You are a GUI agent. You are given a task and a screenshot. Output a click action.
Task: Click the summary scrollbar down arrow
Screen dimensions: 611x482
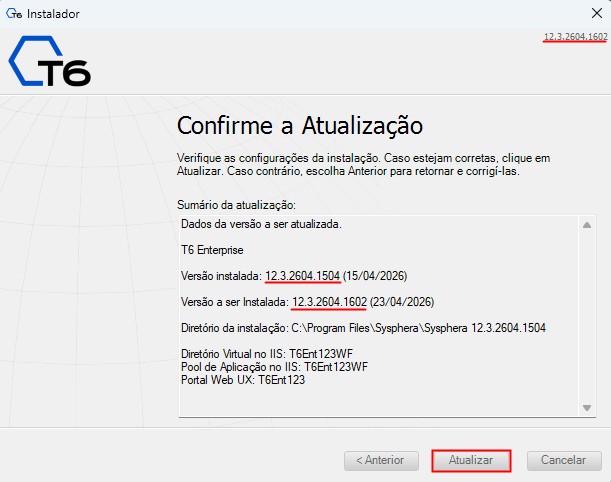click(x=587, y=408)
